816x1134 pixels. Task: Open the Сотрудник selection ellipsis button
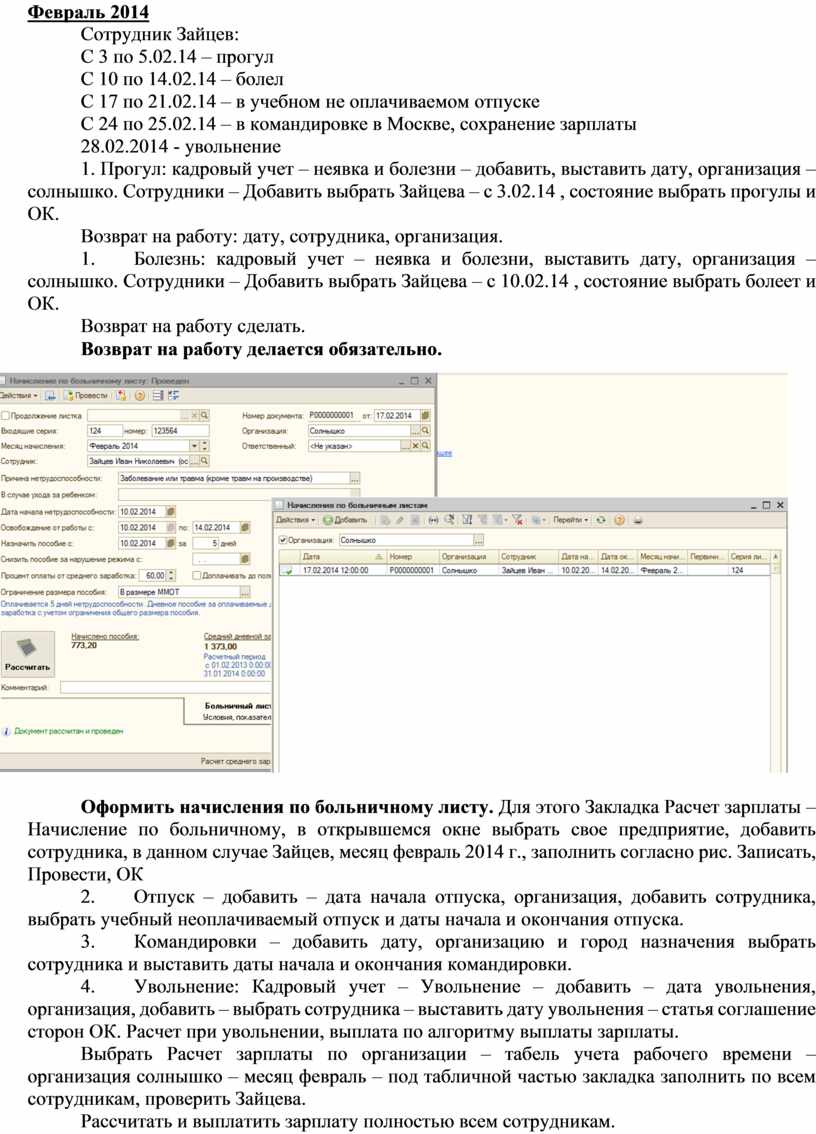coord(195,461)
